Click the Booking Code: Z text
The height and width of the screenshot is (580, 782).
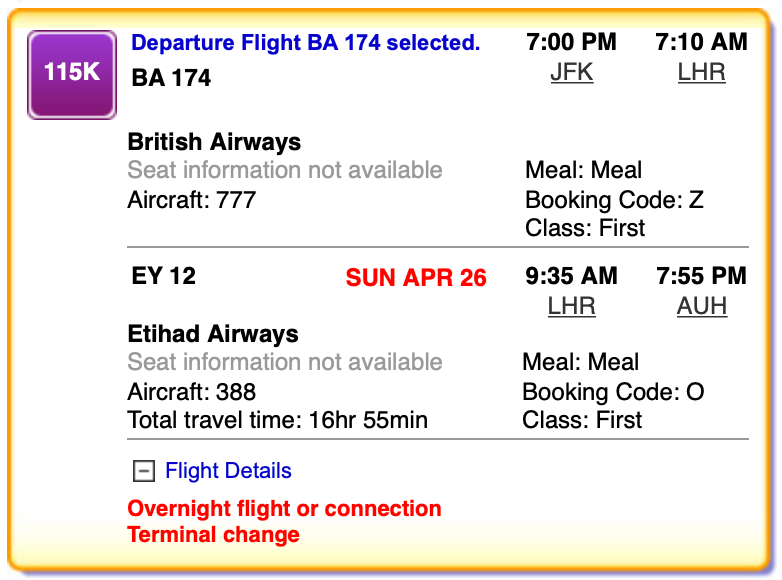(614, 200)
